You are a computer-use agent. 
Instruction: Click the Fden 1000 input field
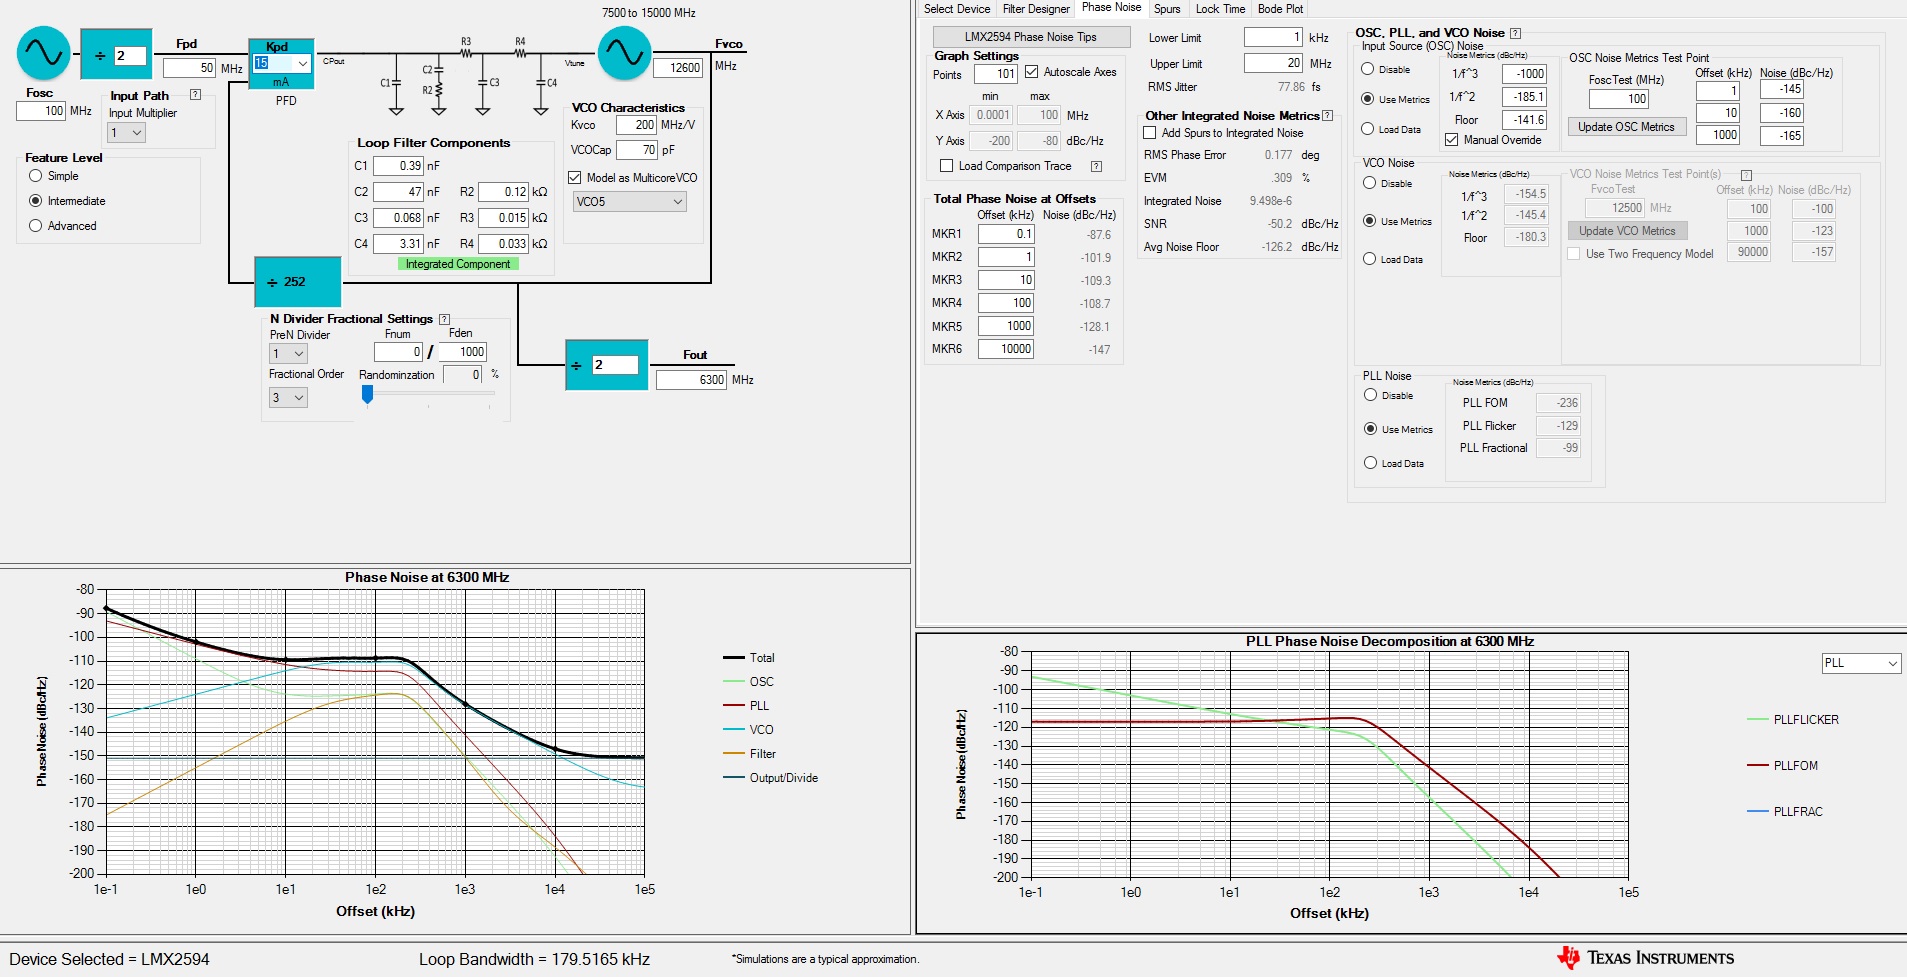462,352
